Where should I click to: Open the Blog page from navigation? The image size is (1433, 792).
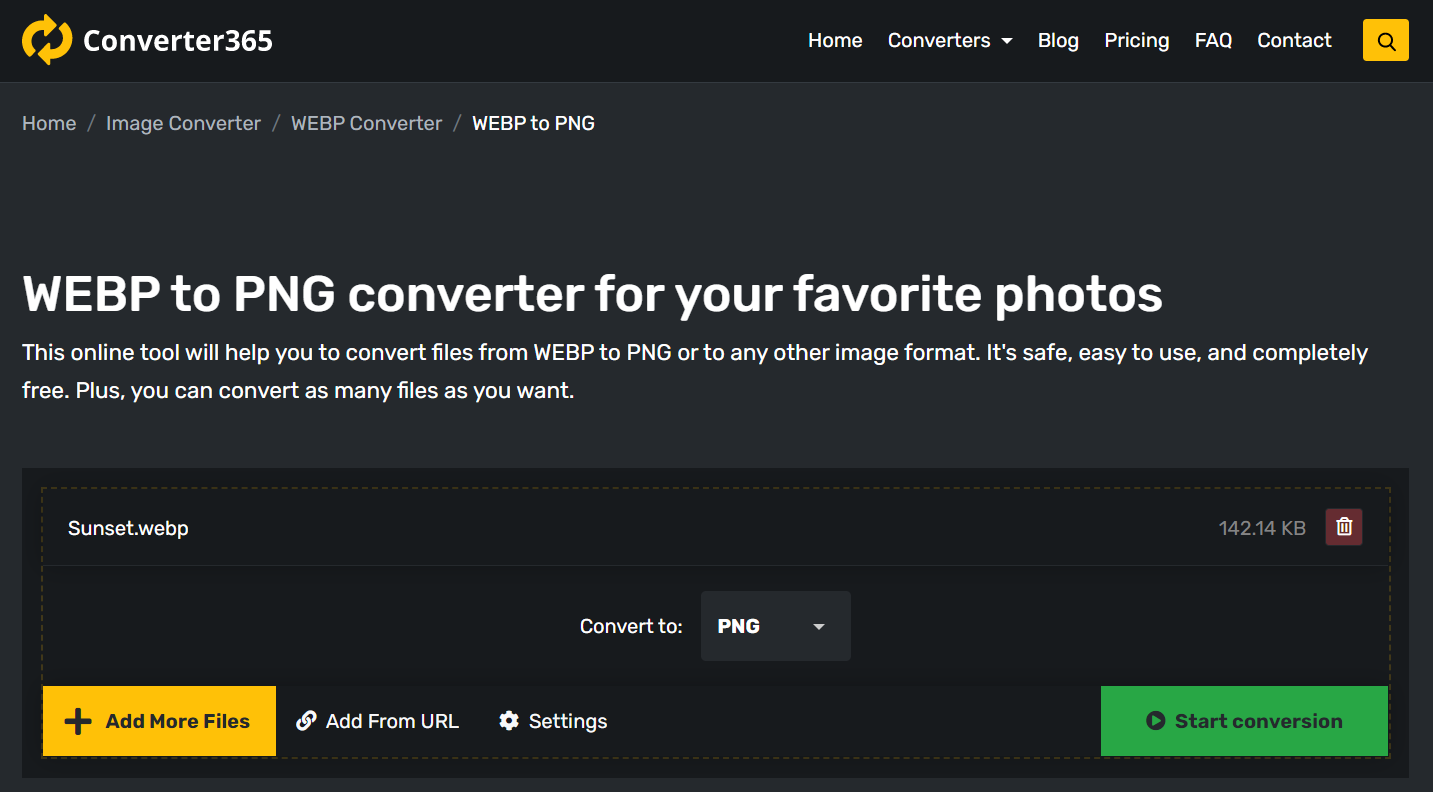[1058, 41]
